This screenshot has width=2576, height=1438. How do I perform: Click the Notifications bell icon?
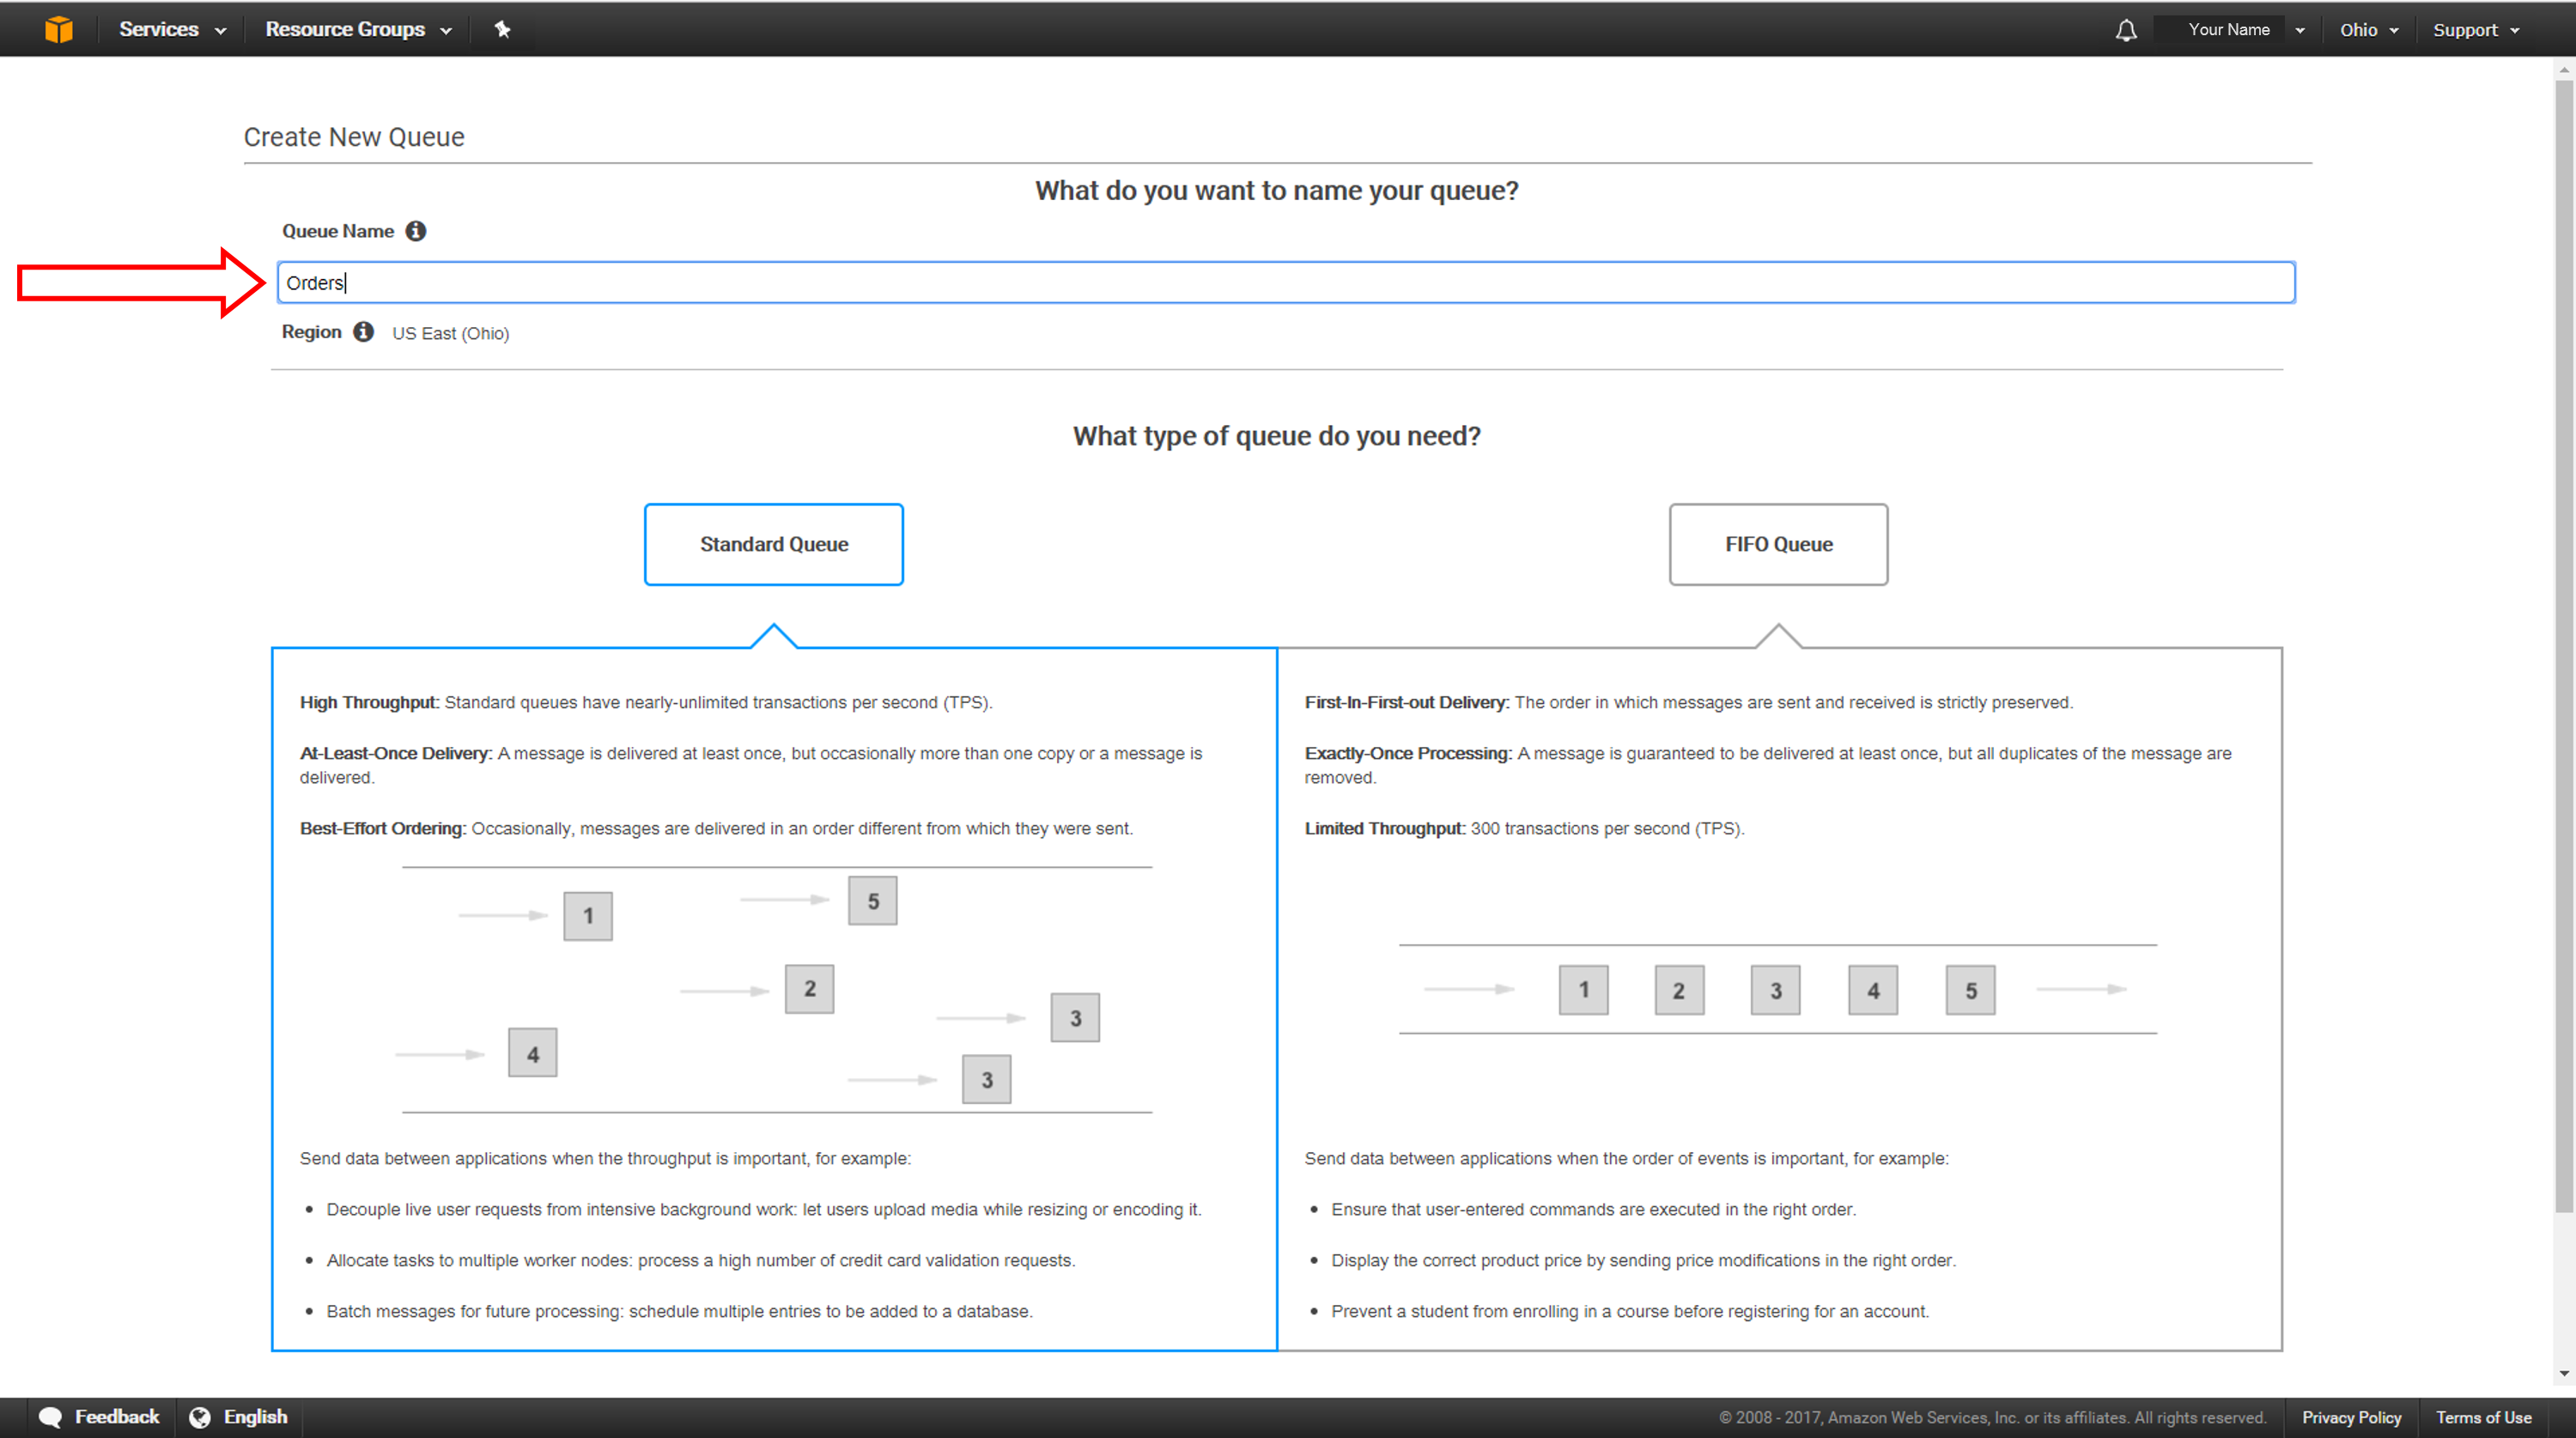point(2125,28)
